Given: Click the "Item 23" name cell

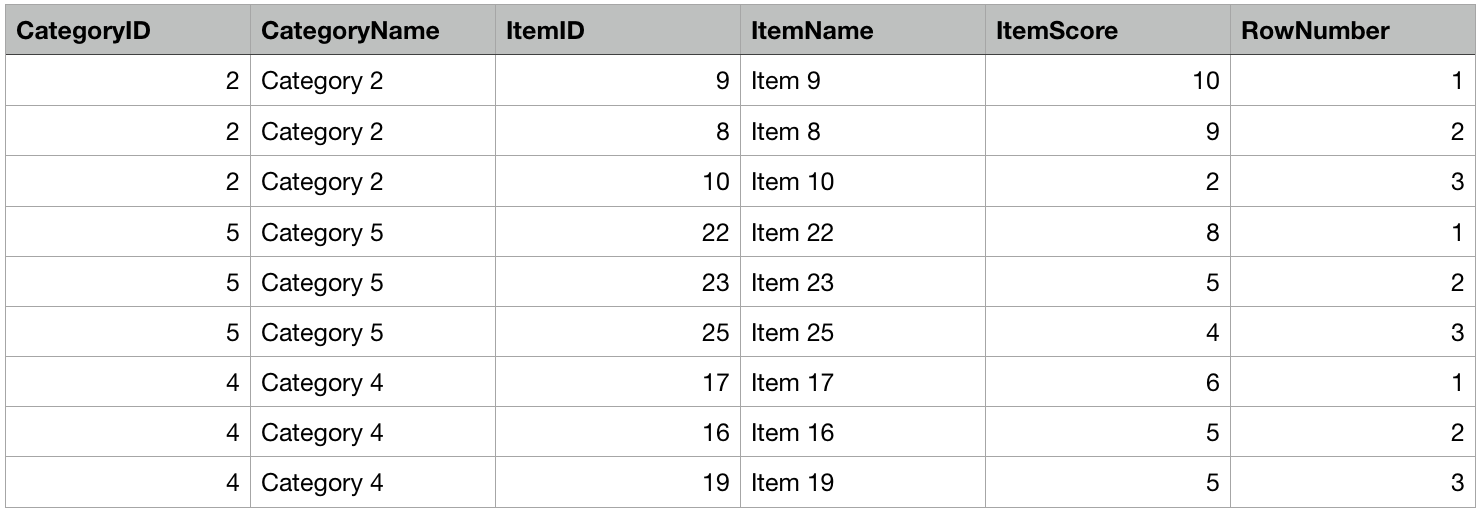Looking at the screenshot, I should 792,283.
